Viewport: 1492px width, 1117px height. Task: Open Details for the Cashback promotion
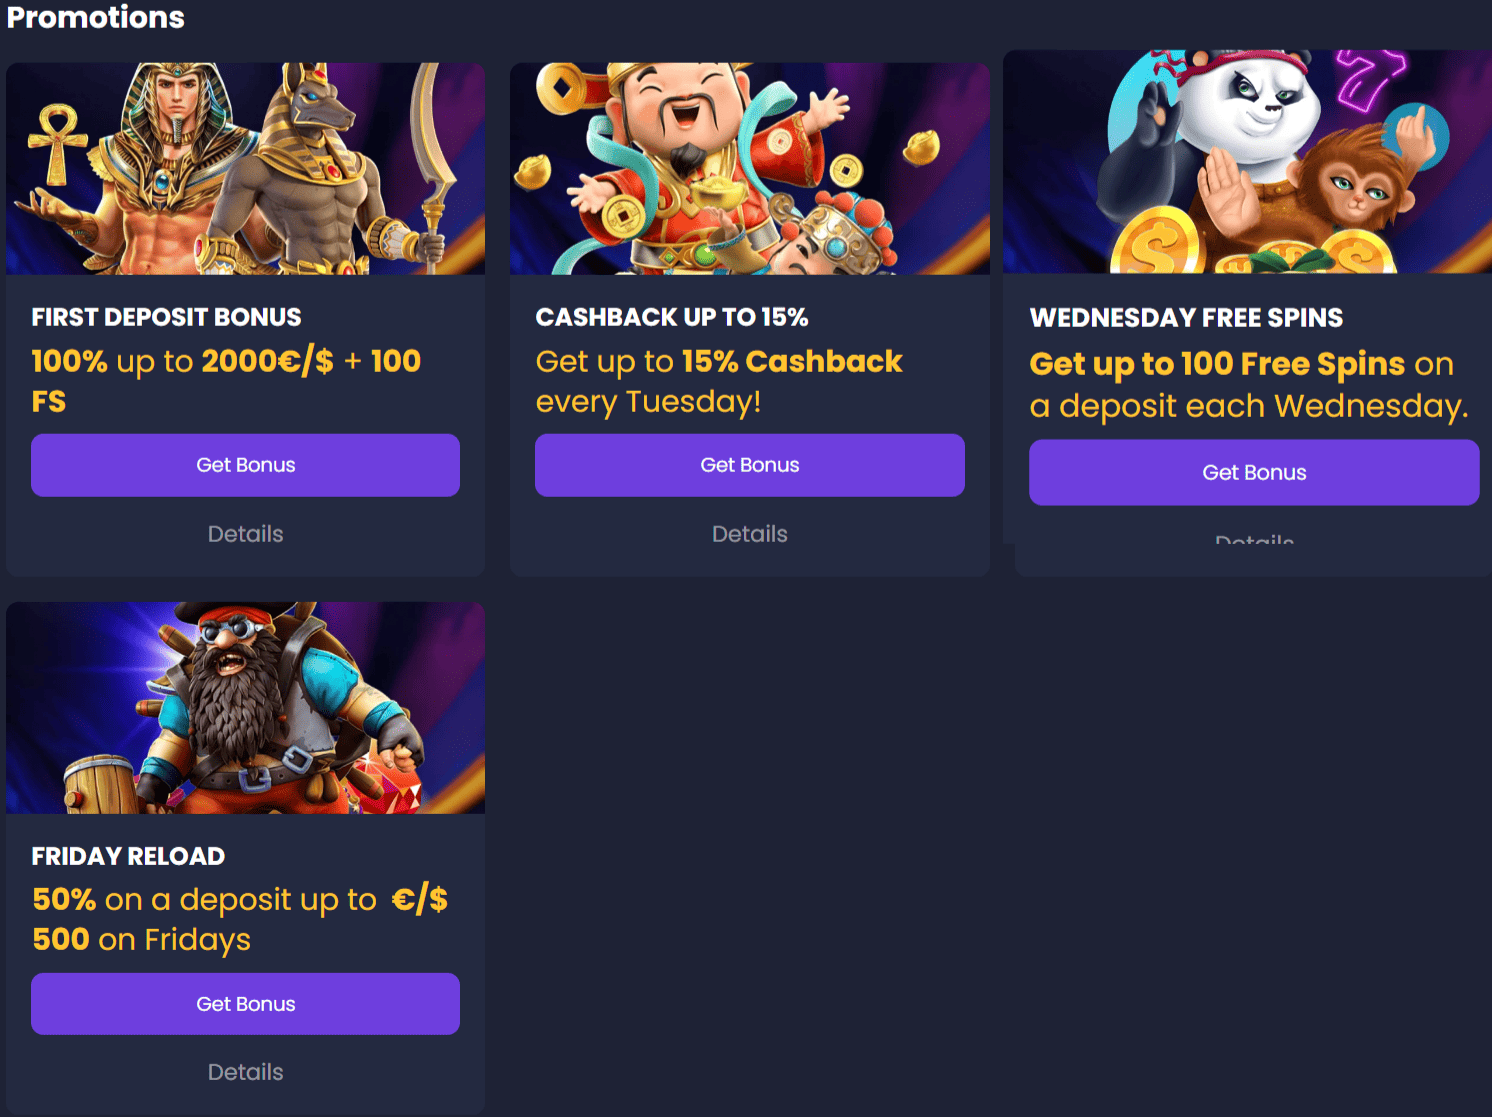750,534
